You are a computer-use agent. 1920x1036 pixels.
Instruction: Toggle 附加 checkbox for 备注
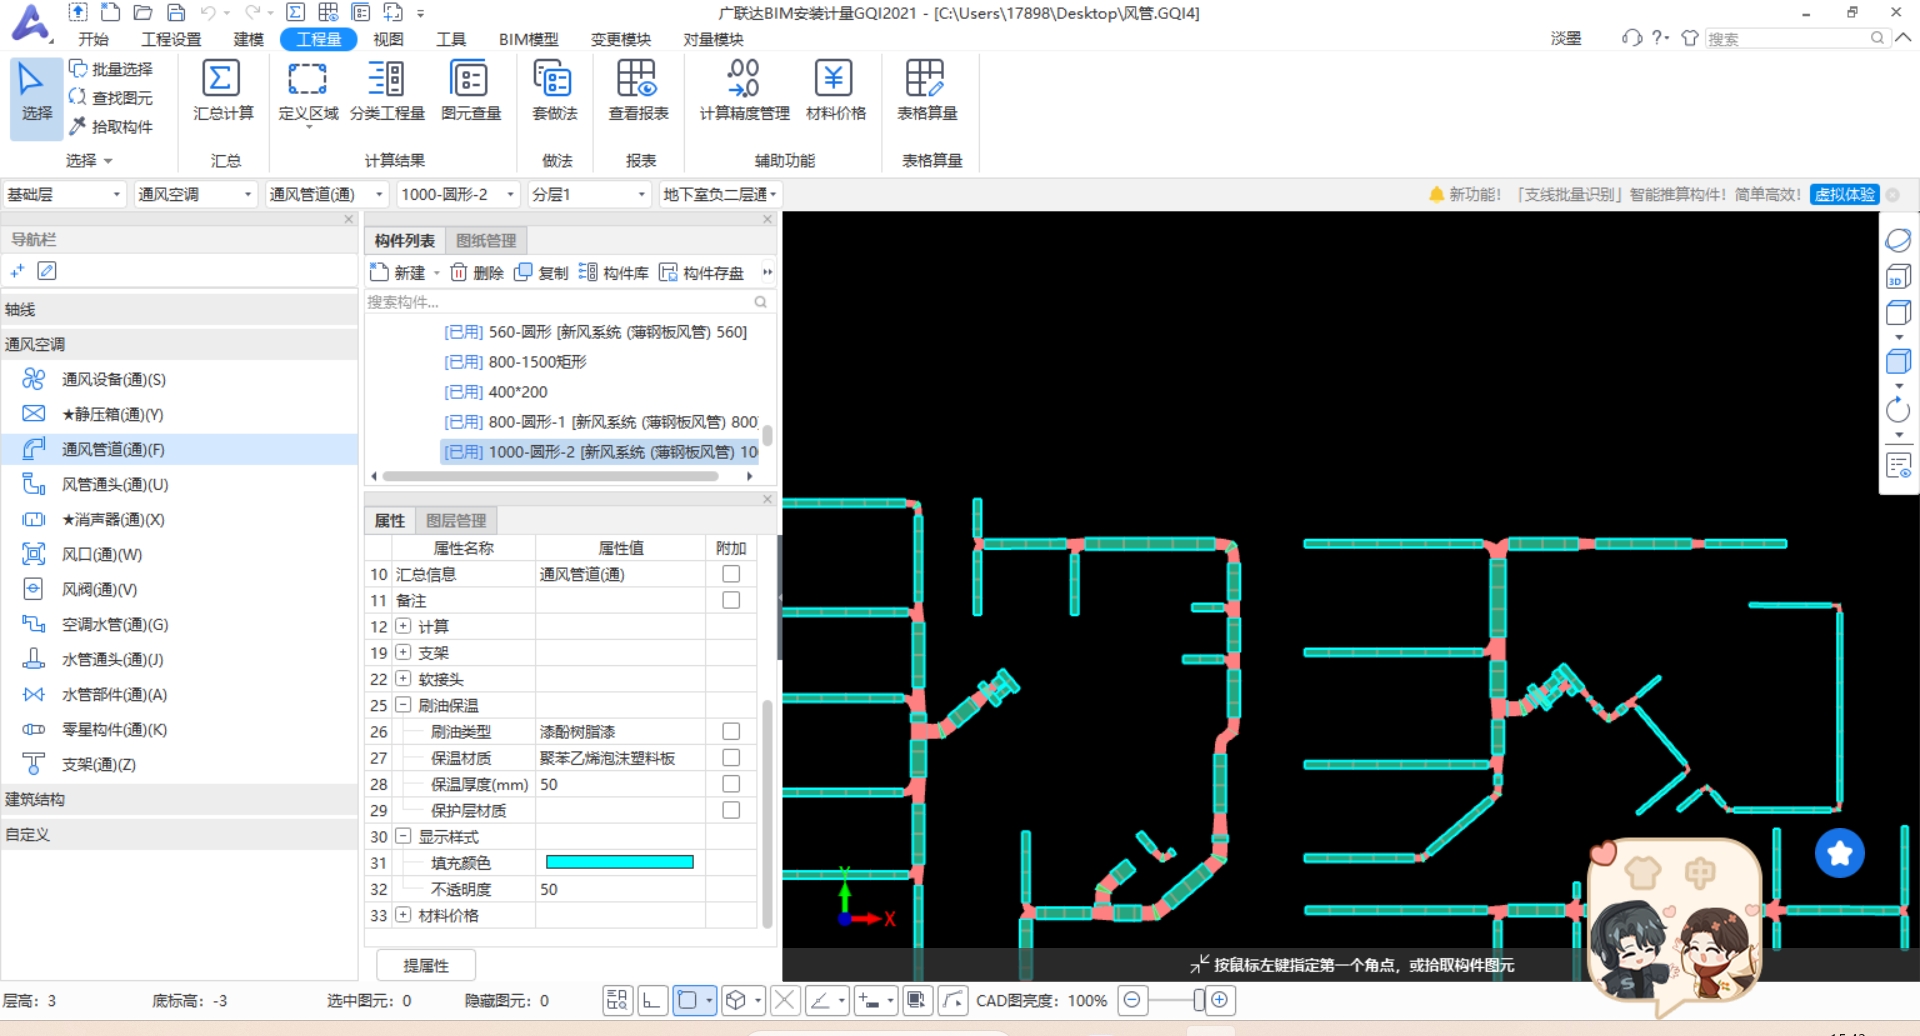(x=731, y=600)
